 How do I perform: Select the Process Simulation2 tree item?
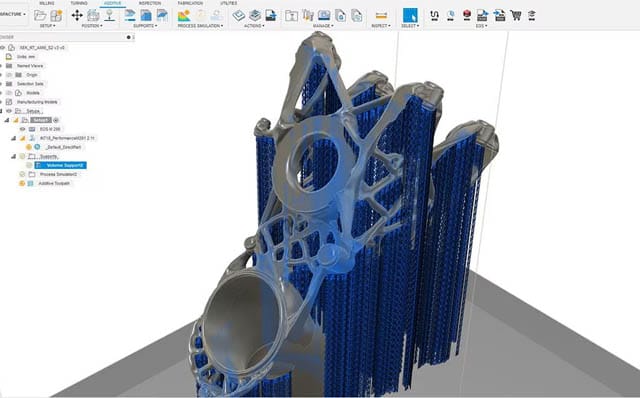click(x=58, y=174)
